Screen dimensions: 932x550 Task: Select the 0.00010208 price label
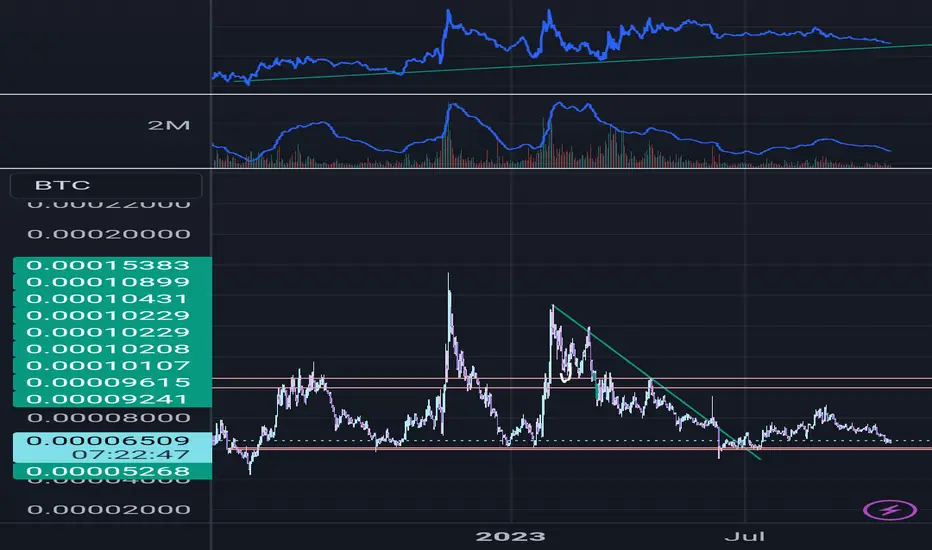pyautogui.click(x=112, y=348)
